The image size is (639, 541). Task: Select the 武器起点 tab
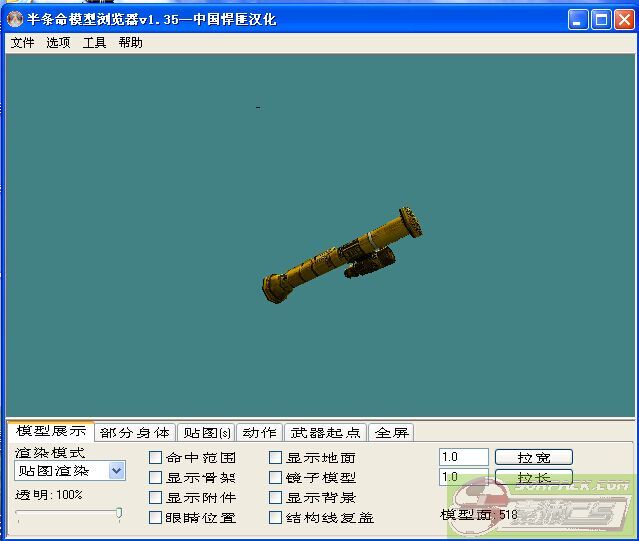(x=325, y=433)
